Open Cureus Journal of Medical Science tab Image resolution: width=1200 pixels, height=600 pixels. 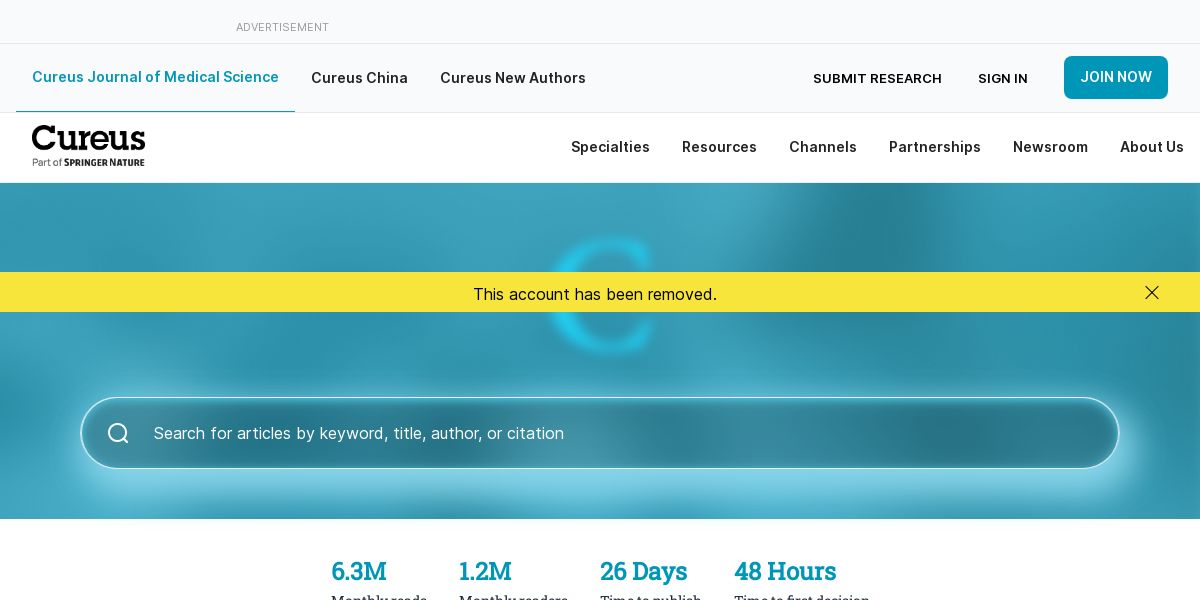coord(155,77)
